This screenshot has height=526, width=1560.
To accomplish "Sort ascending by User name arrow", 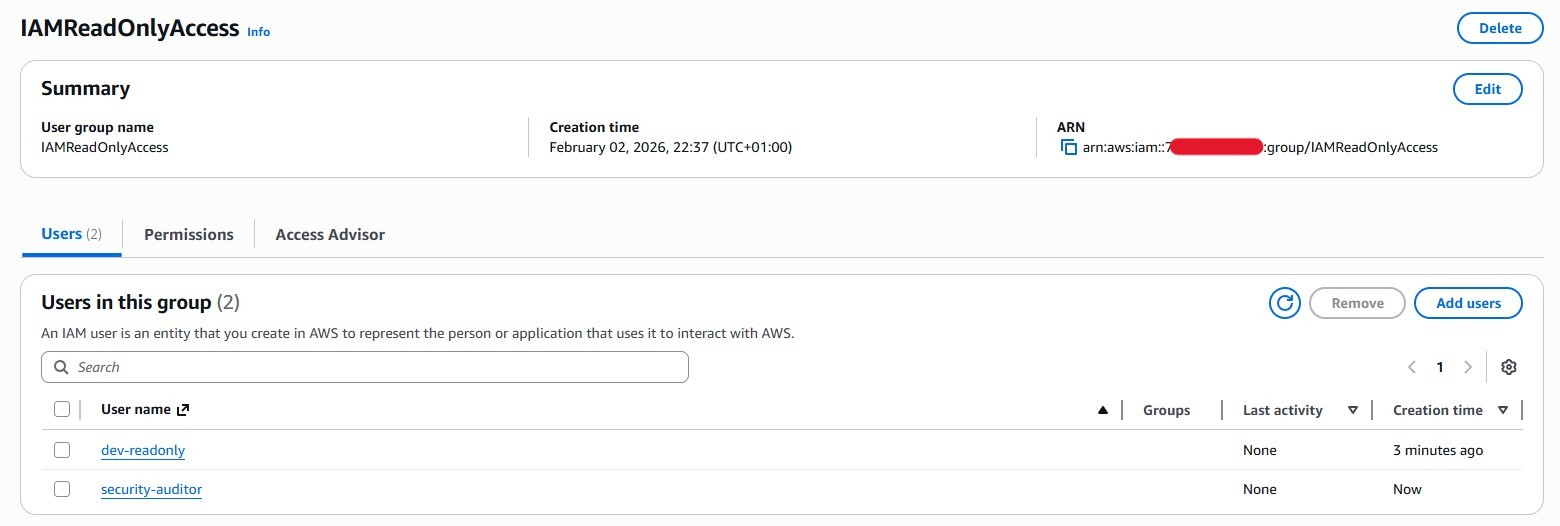I will click(1103, 410).
